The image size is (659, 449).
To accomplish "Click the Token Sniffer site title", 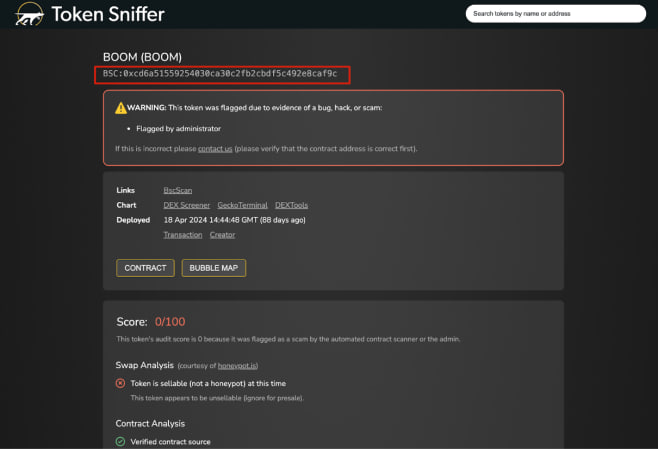I will (108, 14).
